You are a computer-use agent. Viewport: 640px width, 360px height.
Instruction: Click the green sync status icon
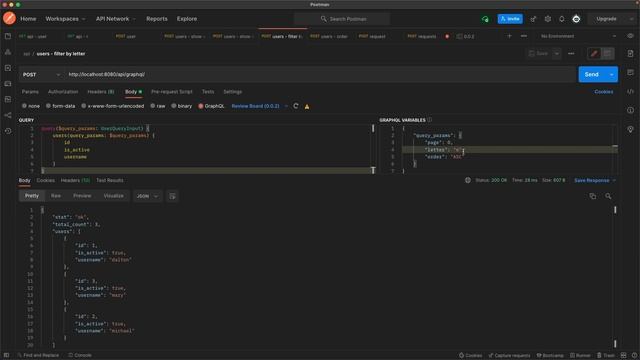(x=485, y=19)
